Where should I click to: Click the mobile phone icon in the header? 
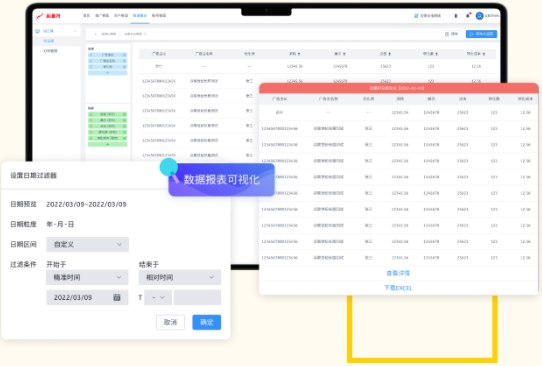coord(456,16)
